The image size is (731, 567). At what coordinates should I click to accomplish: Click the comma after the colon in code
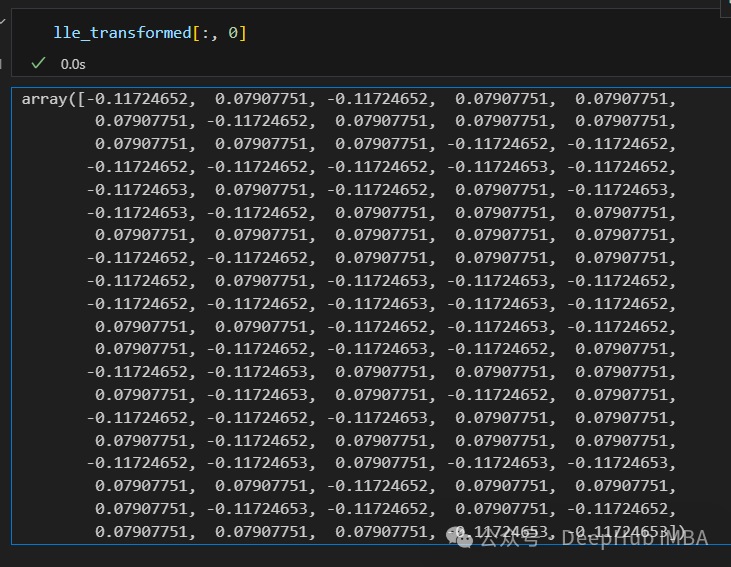tap(214, 37)
